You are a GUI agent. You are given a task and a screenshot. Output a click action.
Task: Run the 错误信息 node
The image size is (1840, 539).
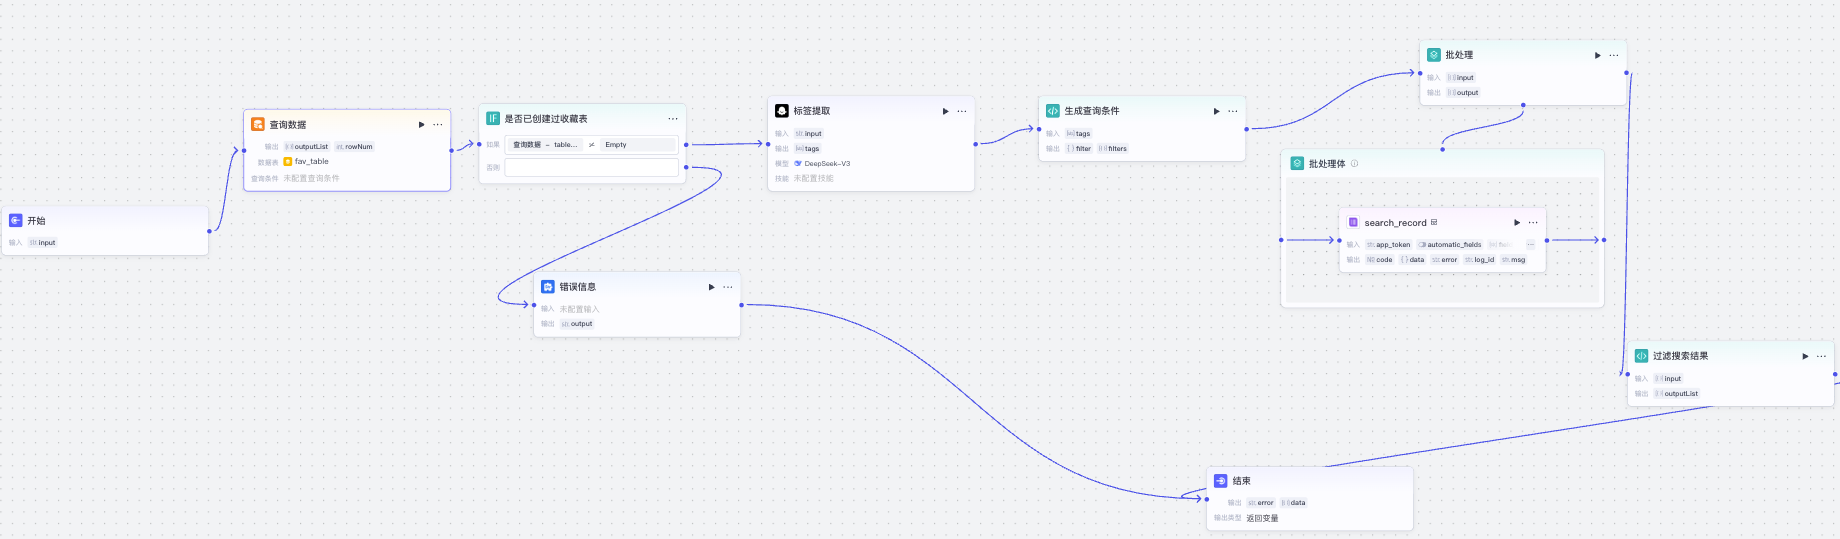[711, 287]
